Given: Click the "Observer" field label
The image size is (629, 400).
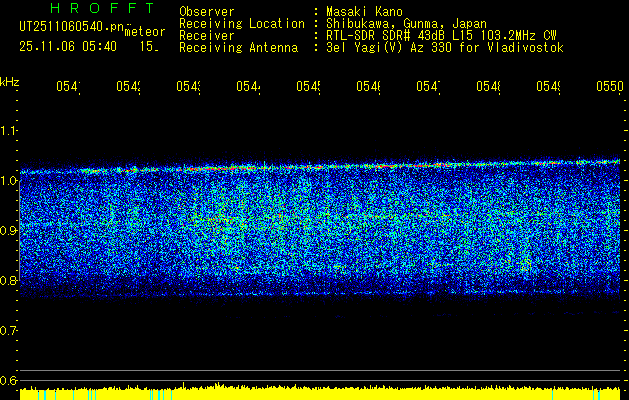Looking at the screenshot, I should click(207, 12).
